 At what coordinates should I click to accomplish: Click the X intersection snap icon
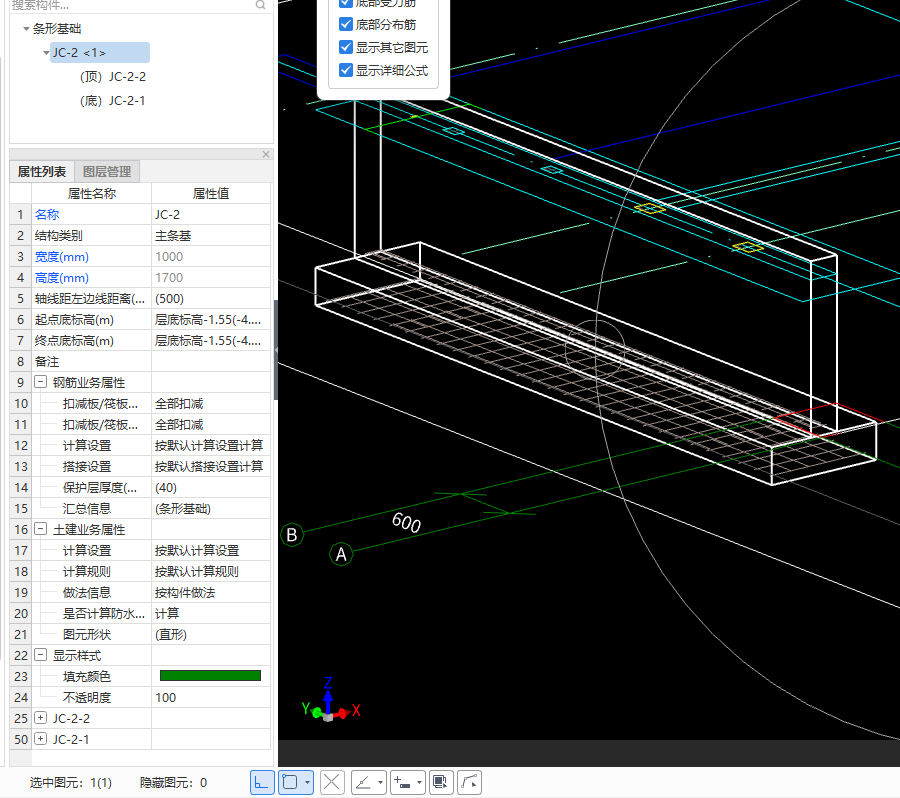[332, 782]
